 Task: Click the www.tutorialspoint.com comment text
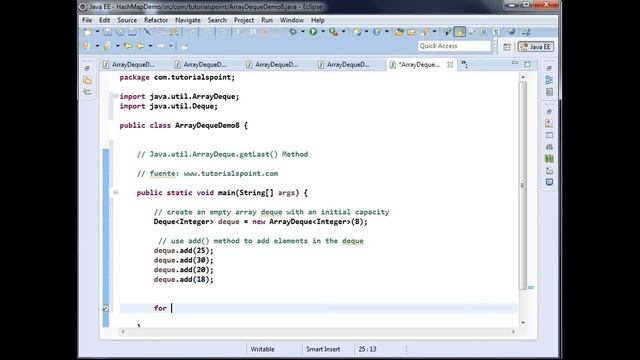coord(231,173)
